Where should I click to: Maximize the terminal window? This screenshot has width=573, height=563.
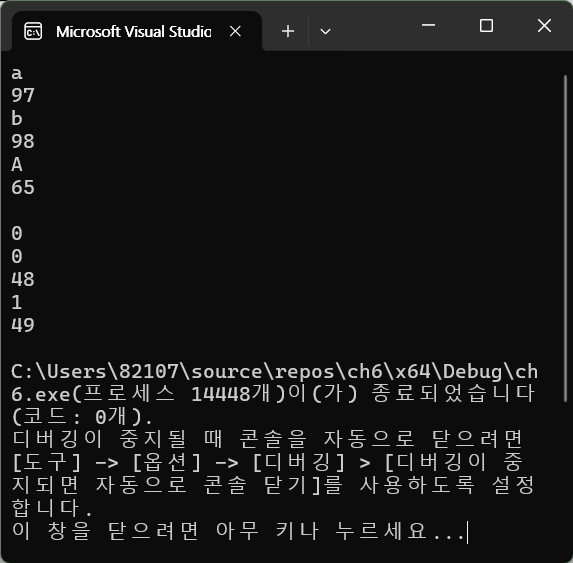click(x=486, y=26)
